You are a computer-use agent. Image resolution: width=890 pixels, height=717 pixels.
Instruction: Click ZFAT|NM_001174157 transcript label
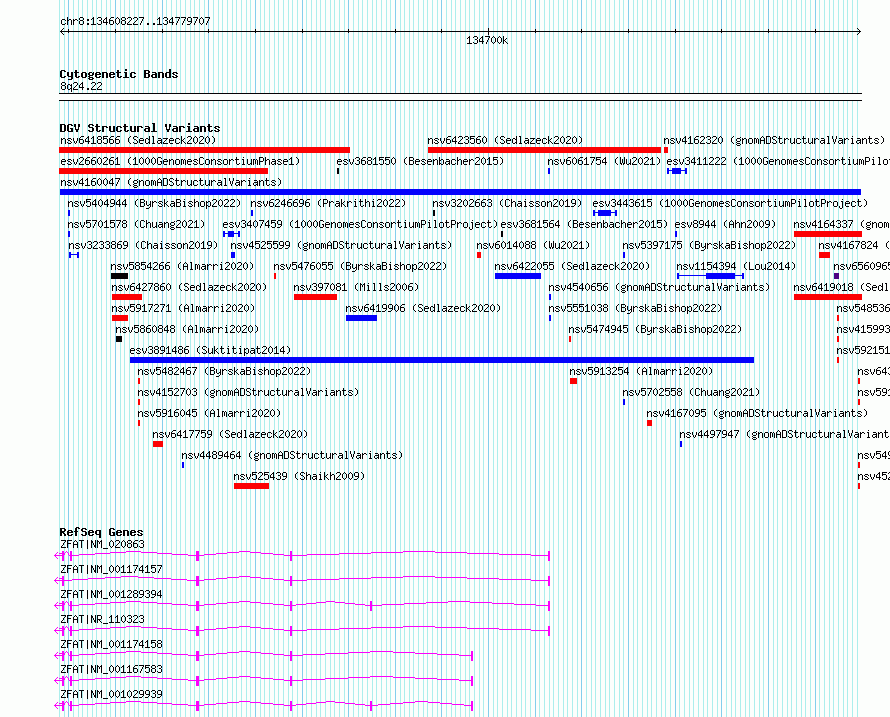[x=111, y=569]
